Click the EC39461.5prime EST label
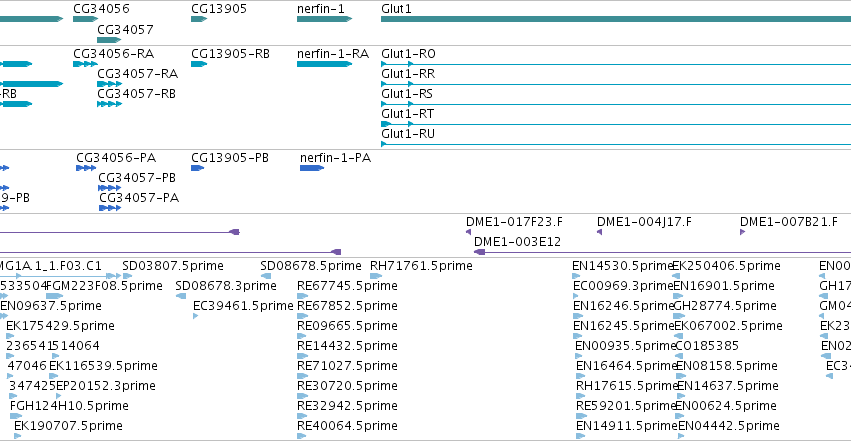Image resolution: width=851 pixels, height=441 pixels. tap(243, 306)
